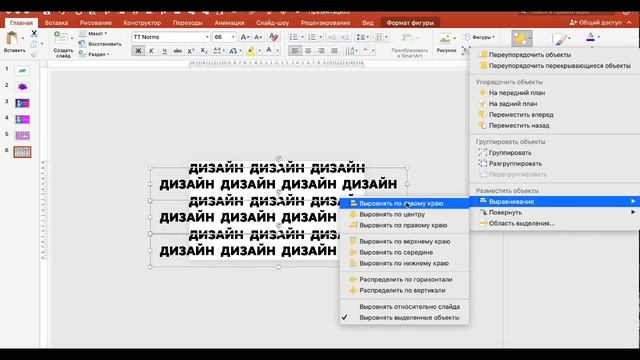Click the Arrange objects icon in ribbon
Viewport: 640px width, 360px height.
tap(522, 38)
